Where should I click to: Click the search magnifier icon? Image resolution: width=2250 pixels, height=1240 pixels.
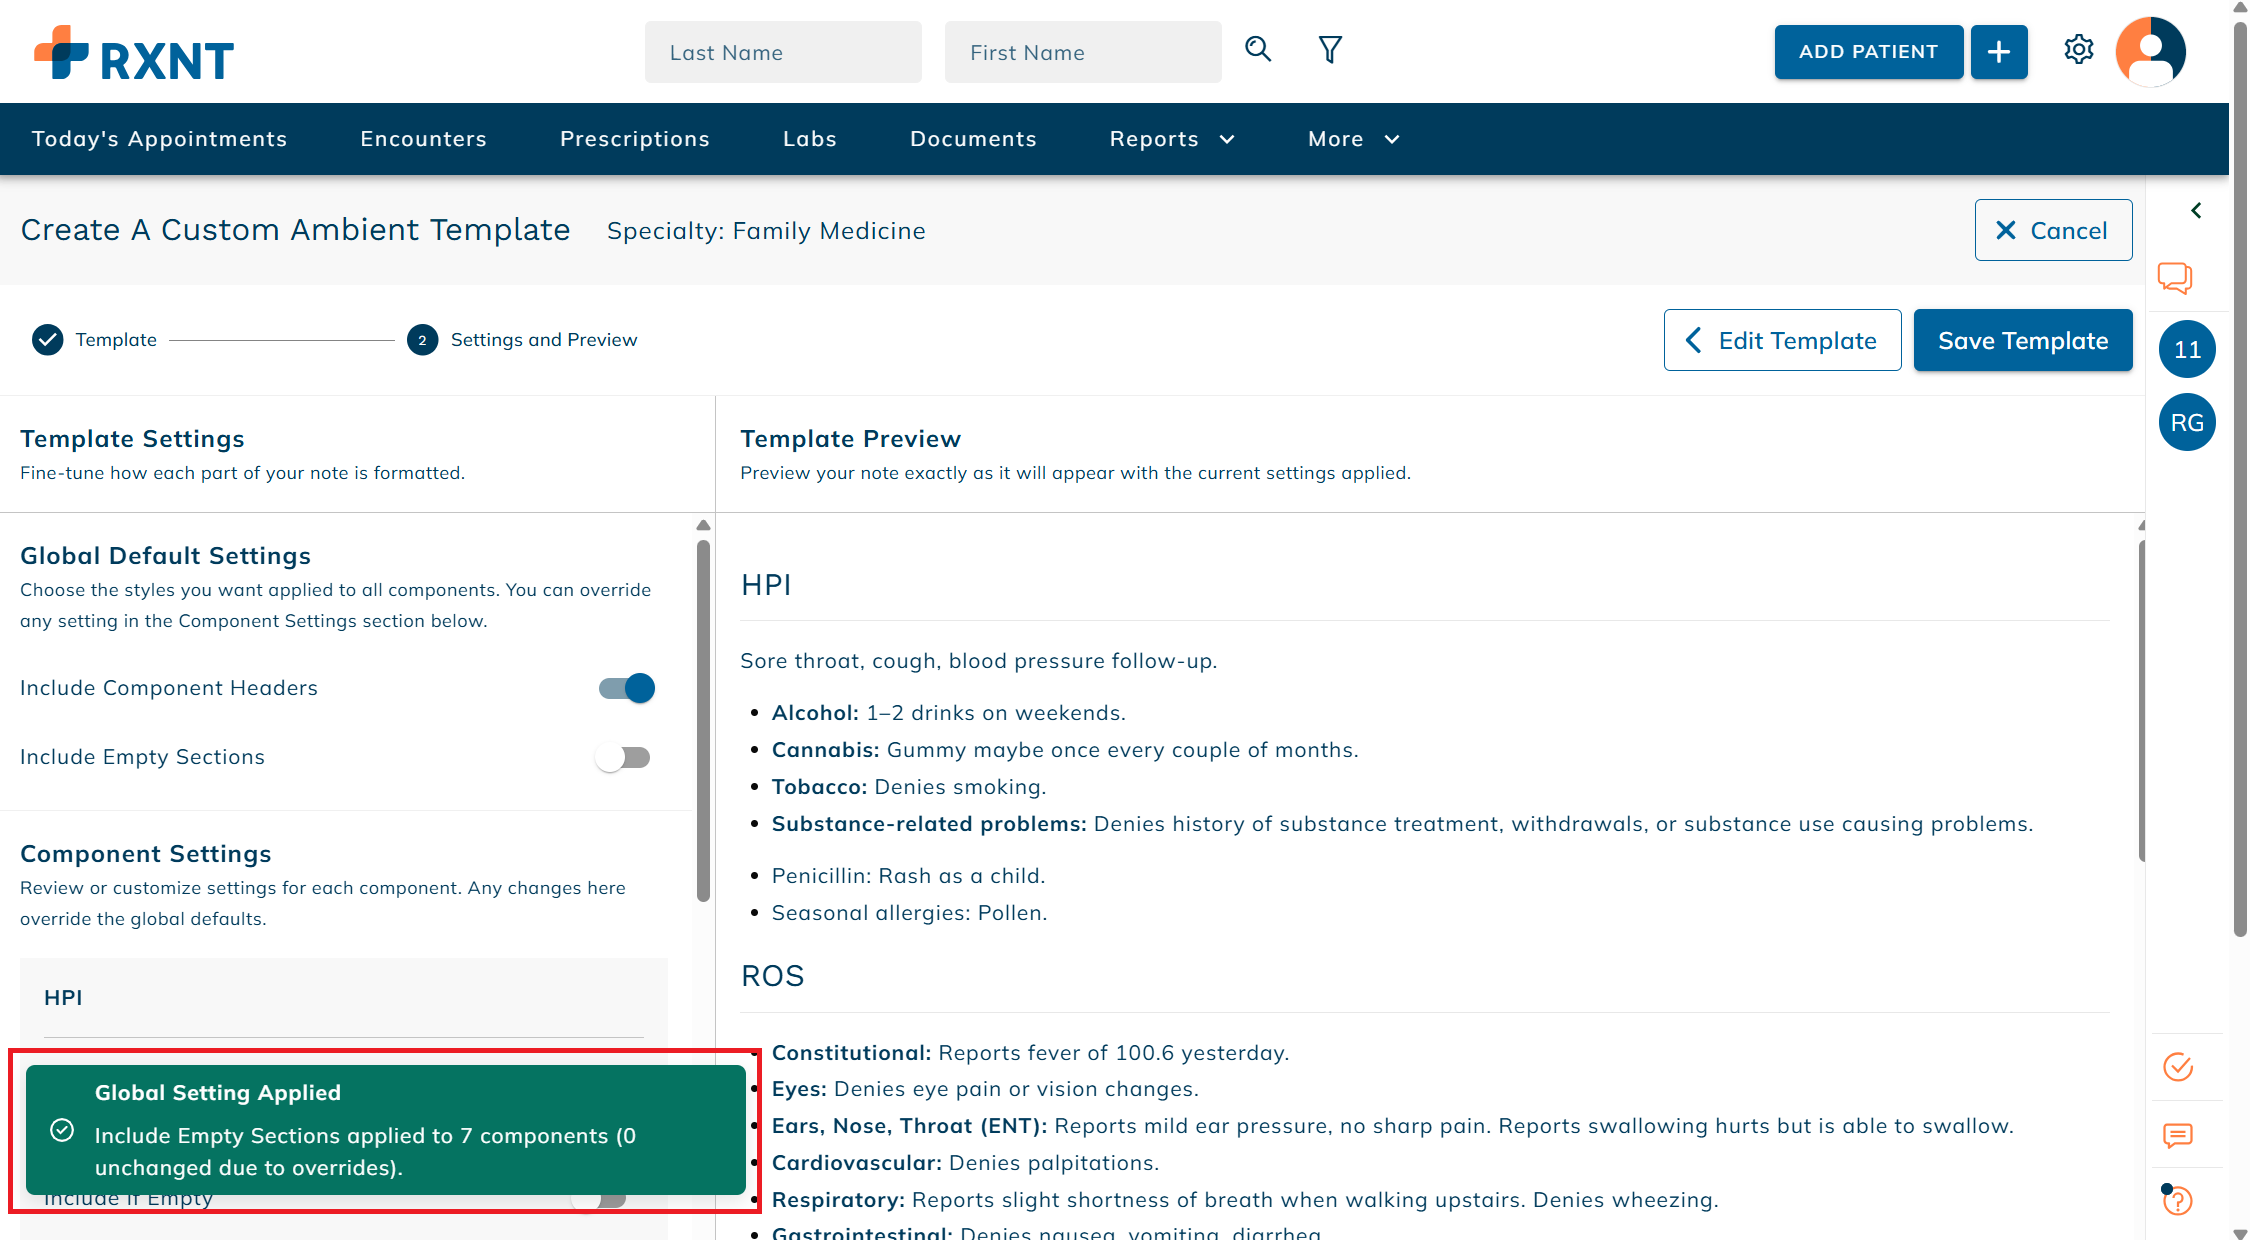[1258, 49]
